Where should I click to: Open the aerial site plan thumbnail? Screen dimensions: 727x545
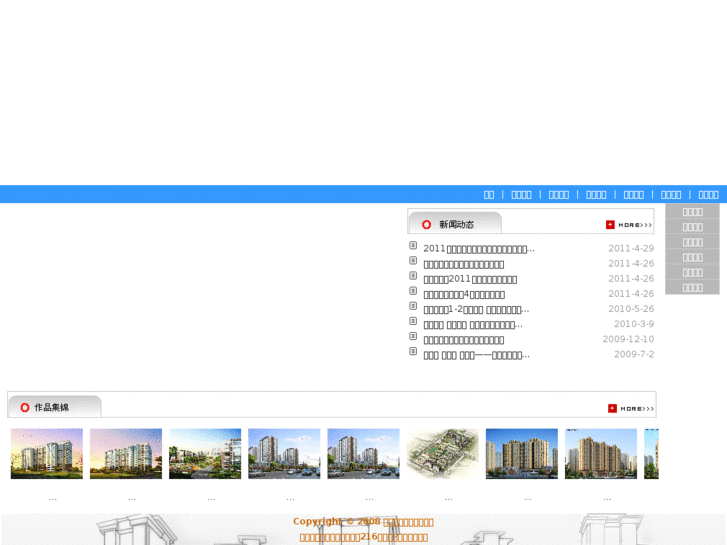click(442, 454)
